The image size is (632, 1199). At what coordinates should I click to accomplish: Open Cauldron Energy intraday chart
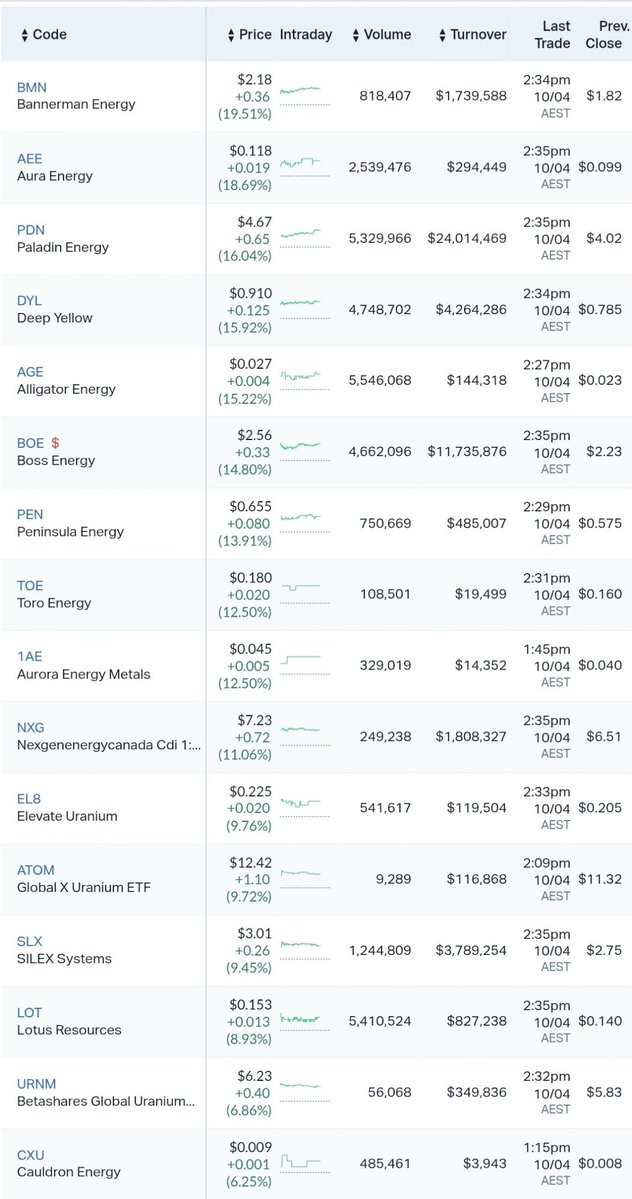pyautogui.click(x=300, y=1162)
